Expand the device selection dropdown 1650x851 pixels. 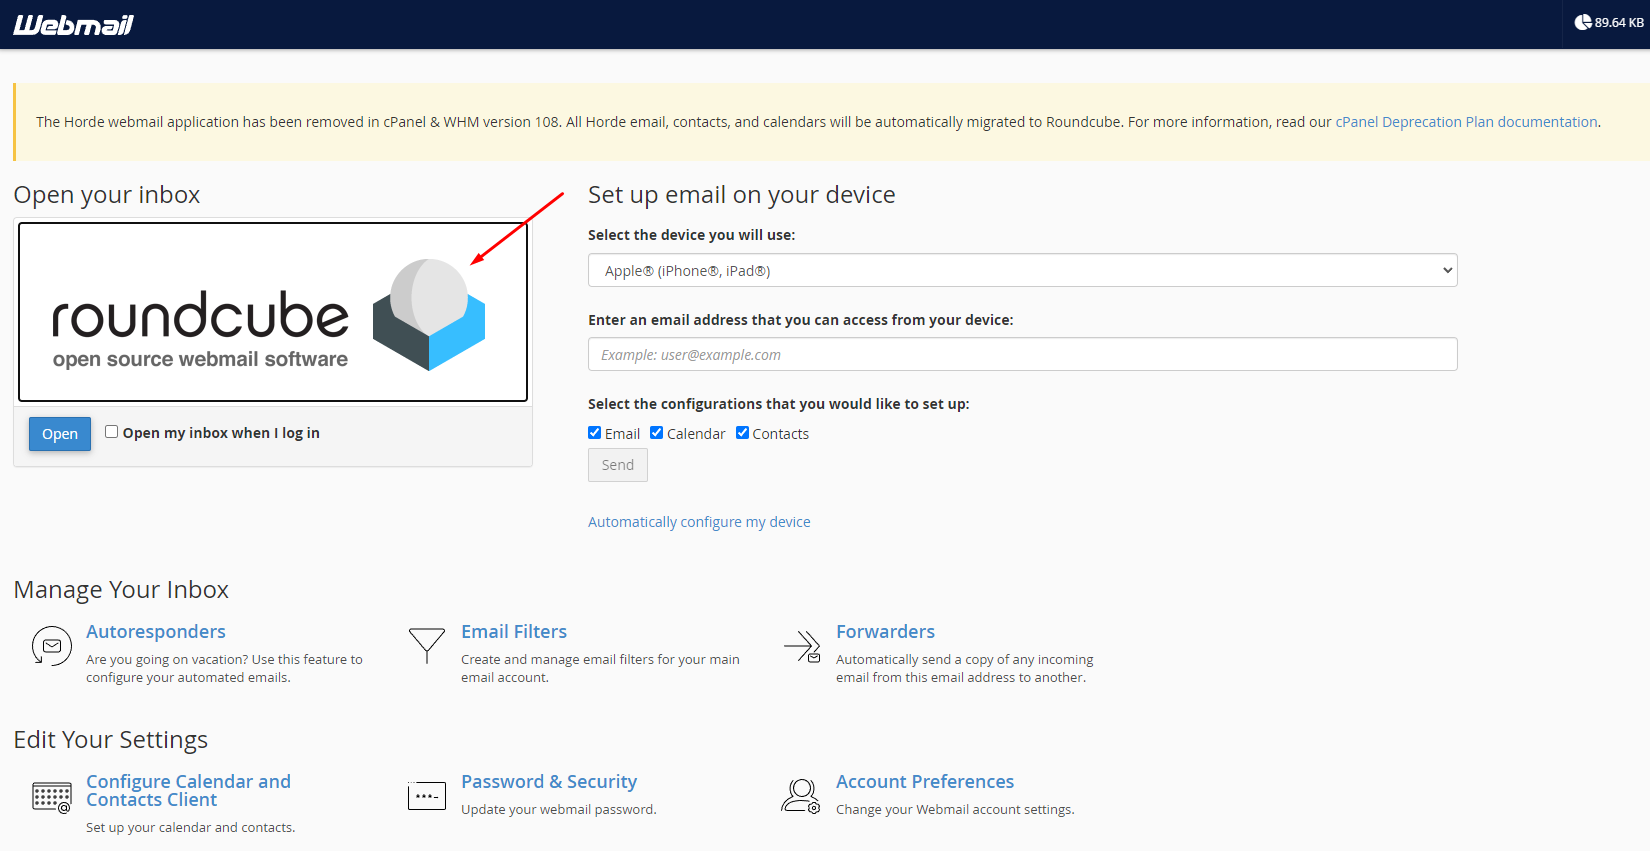tap(1022, 271)
